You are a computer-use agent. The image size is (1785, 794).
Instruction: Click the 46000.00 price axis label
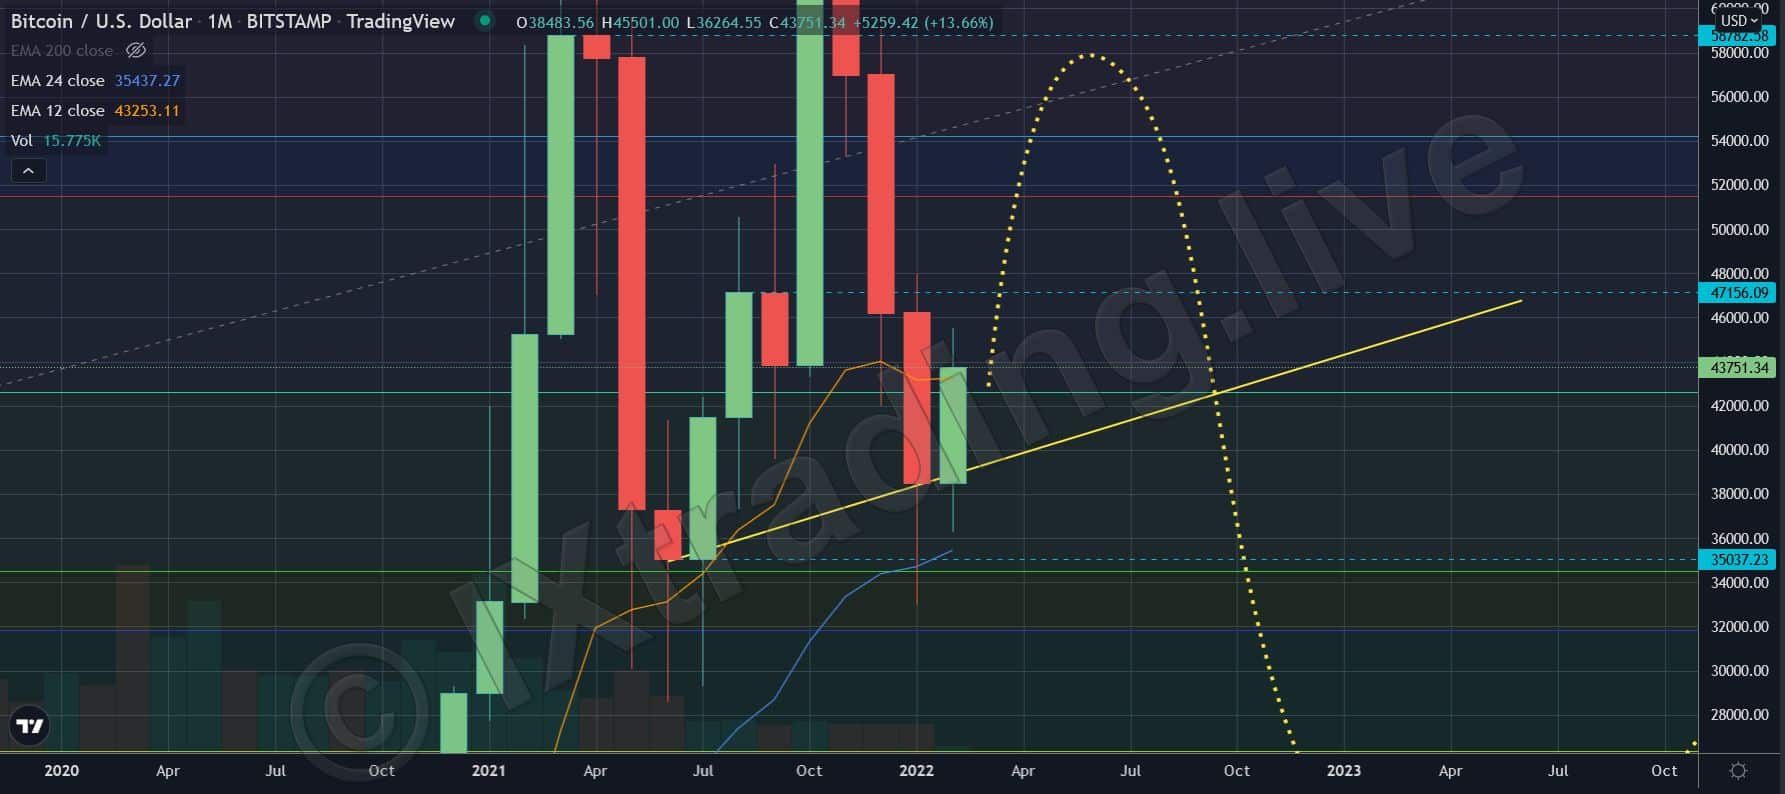pyautogui.click(x=1740, y=318)
